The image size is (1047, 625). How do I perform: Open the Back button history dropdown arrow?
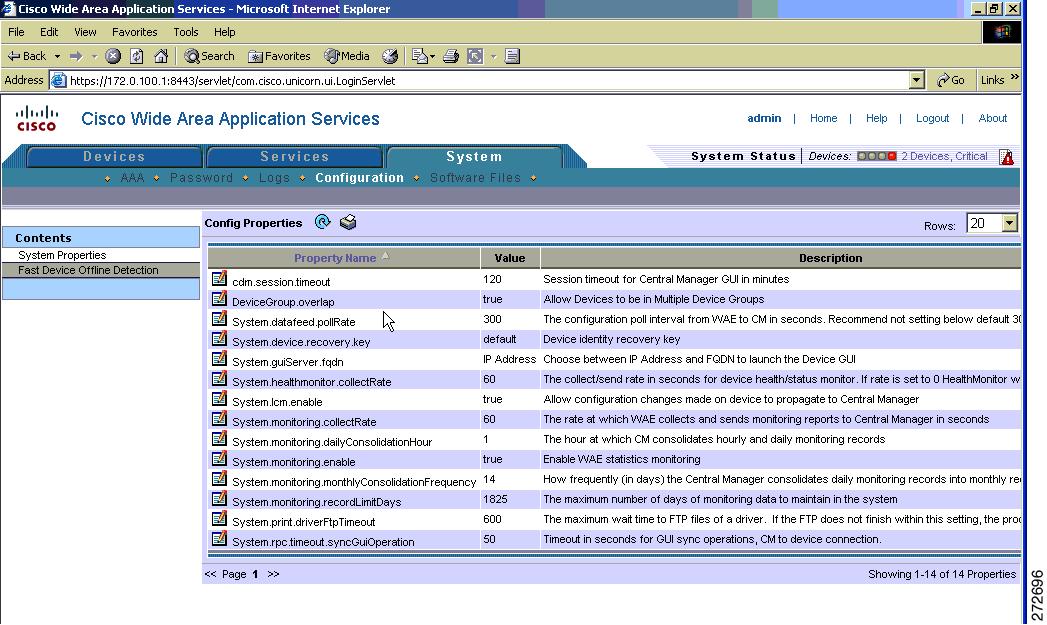click(x=57, y=56)
